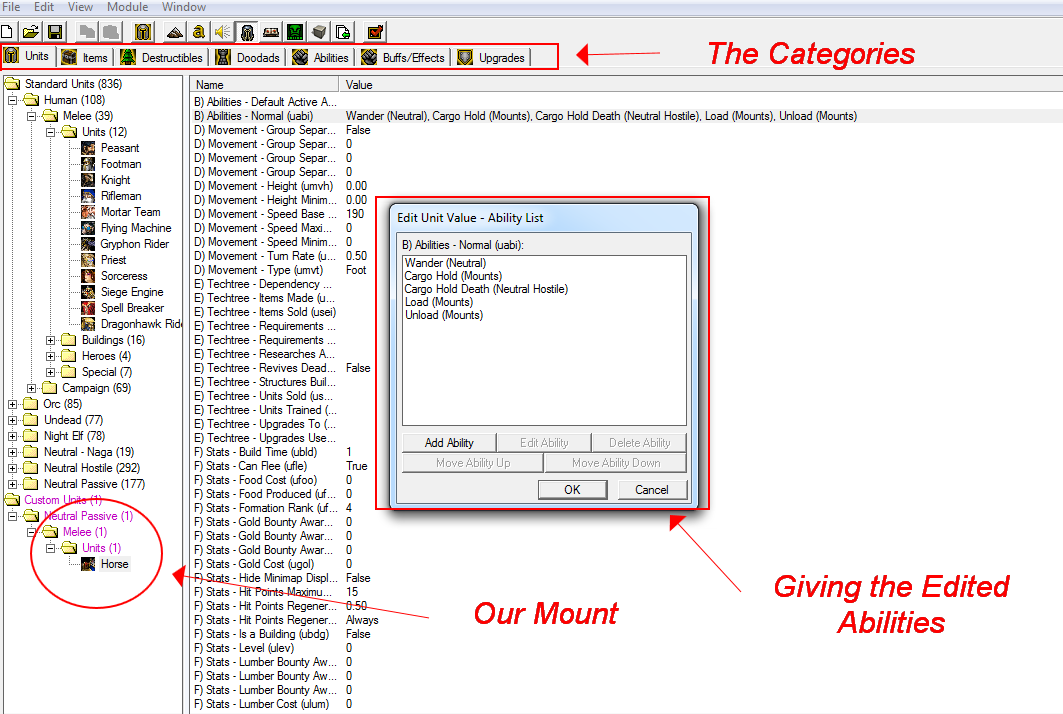
Task: Click the Open Map folder icon
Action: (31, 32)
